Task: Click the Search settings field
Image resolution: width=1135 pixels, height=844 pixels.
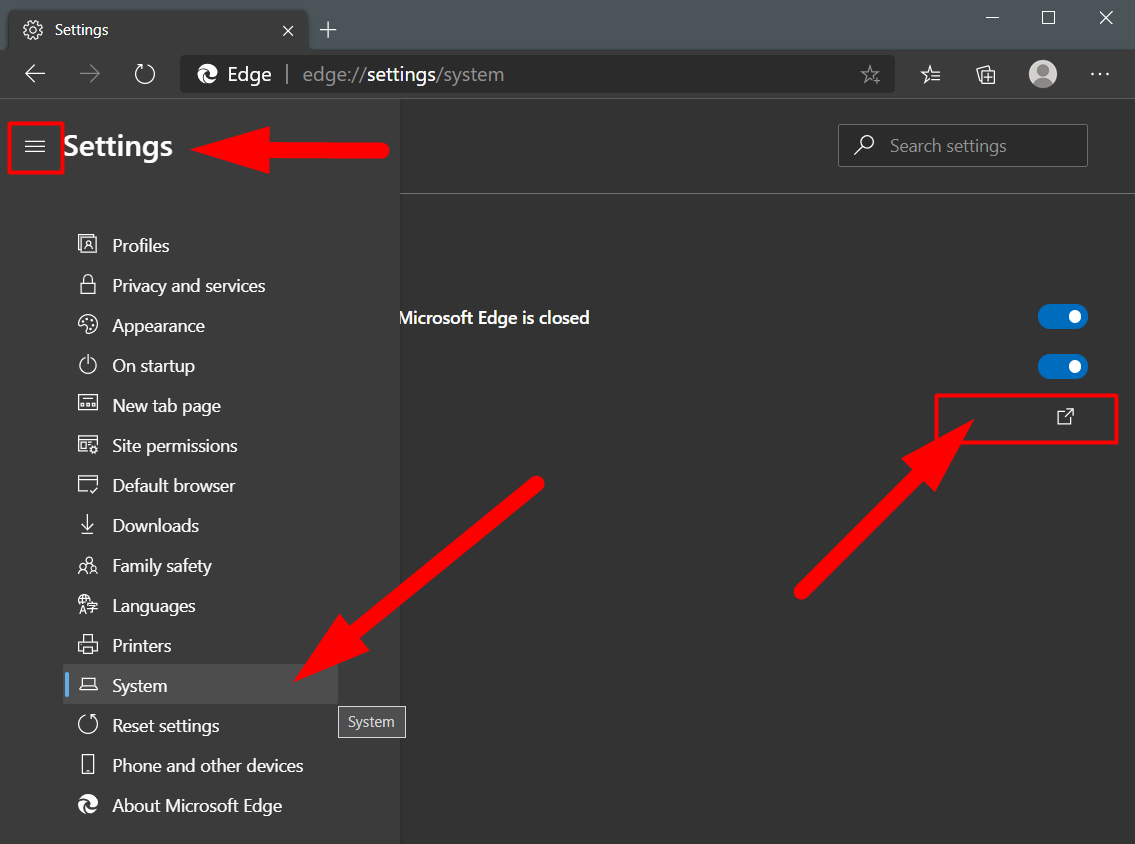Action: 962,146
